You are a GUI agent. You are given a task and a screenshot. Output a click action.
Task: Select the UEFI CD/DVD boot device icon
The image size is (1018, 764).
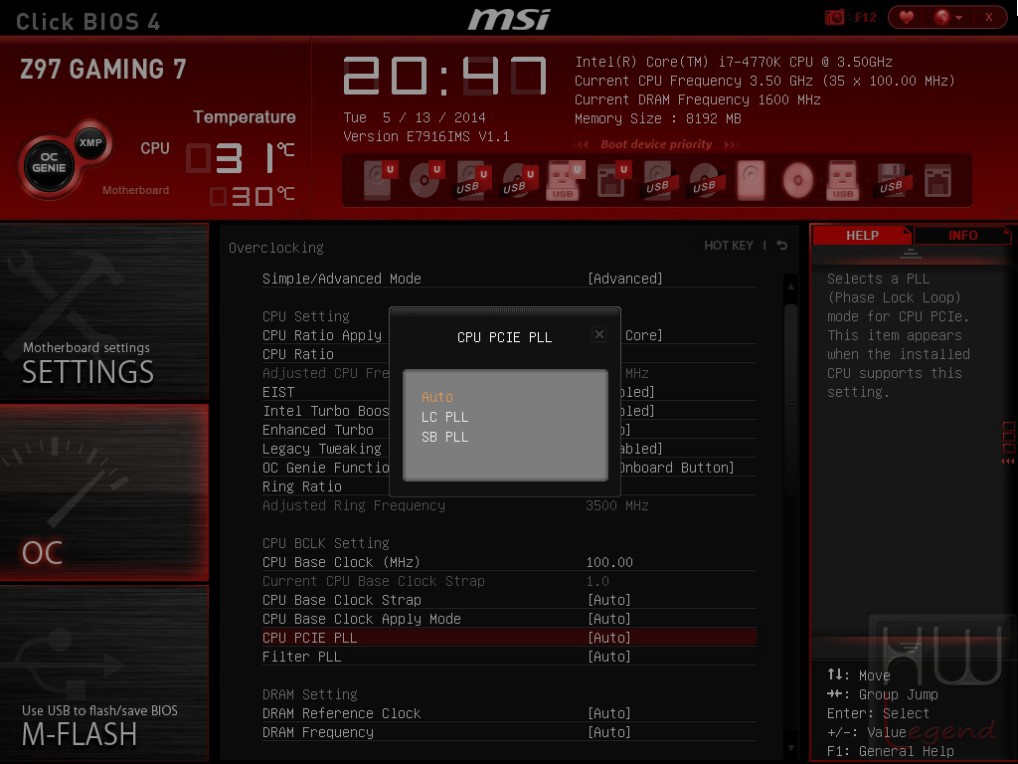pyautogui.click(x=425, y=180)
